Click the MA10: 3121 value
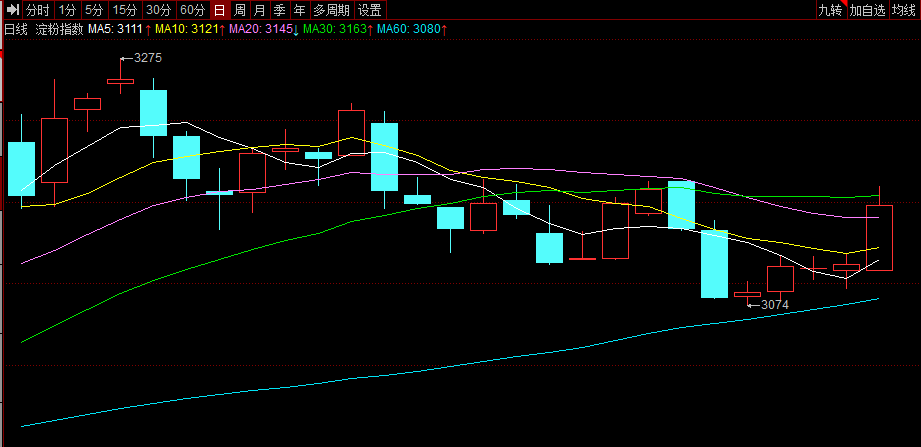Screen dimensions: 921x447 [187, 29]
